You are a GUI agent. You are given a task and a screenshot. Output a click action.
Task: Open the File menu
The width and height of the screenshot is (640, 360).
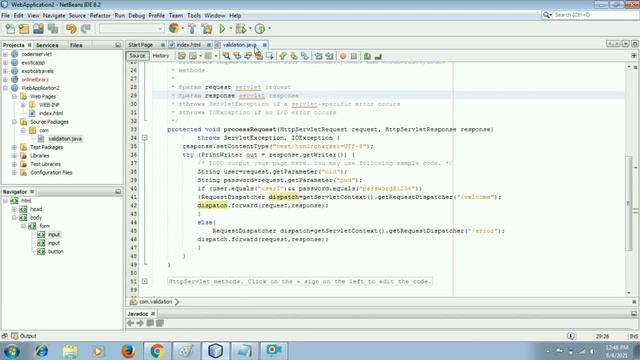tap(6, 16)
